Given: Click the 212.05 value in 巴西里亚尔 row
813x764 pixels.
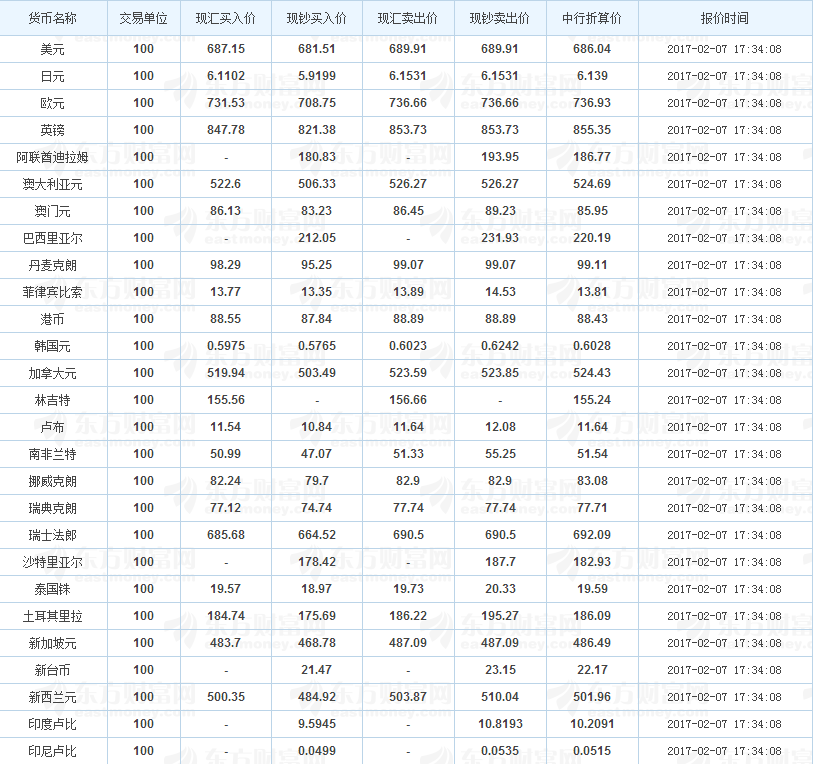Looking at the screenshot, I should tap(317, 238).
